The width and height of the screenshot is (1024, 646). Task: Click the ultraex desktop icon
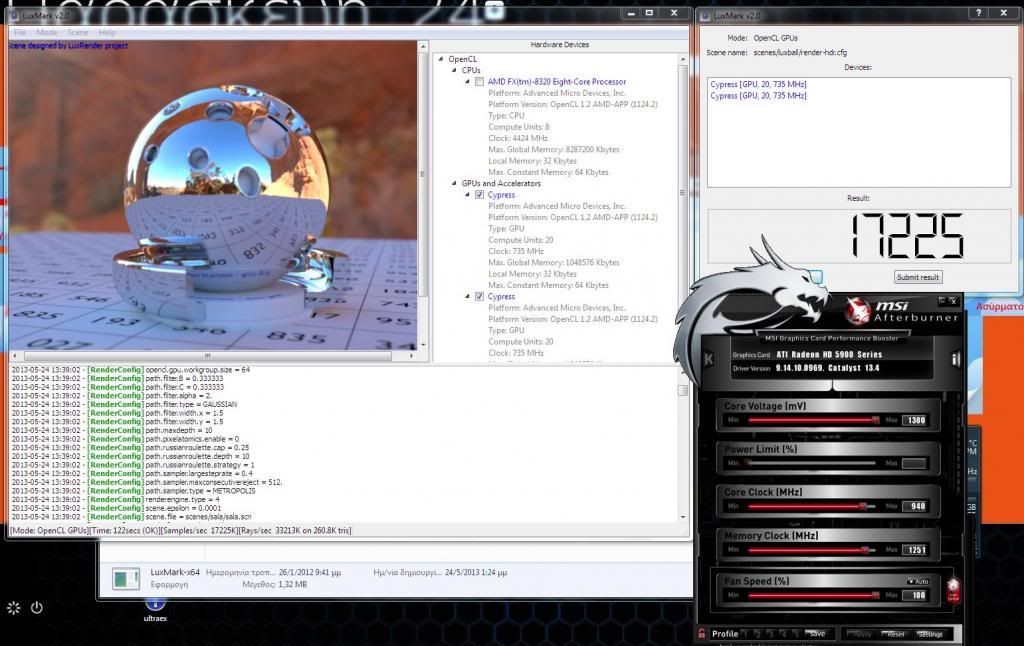[155, 610]
